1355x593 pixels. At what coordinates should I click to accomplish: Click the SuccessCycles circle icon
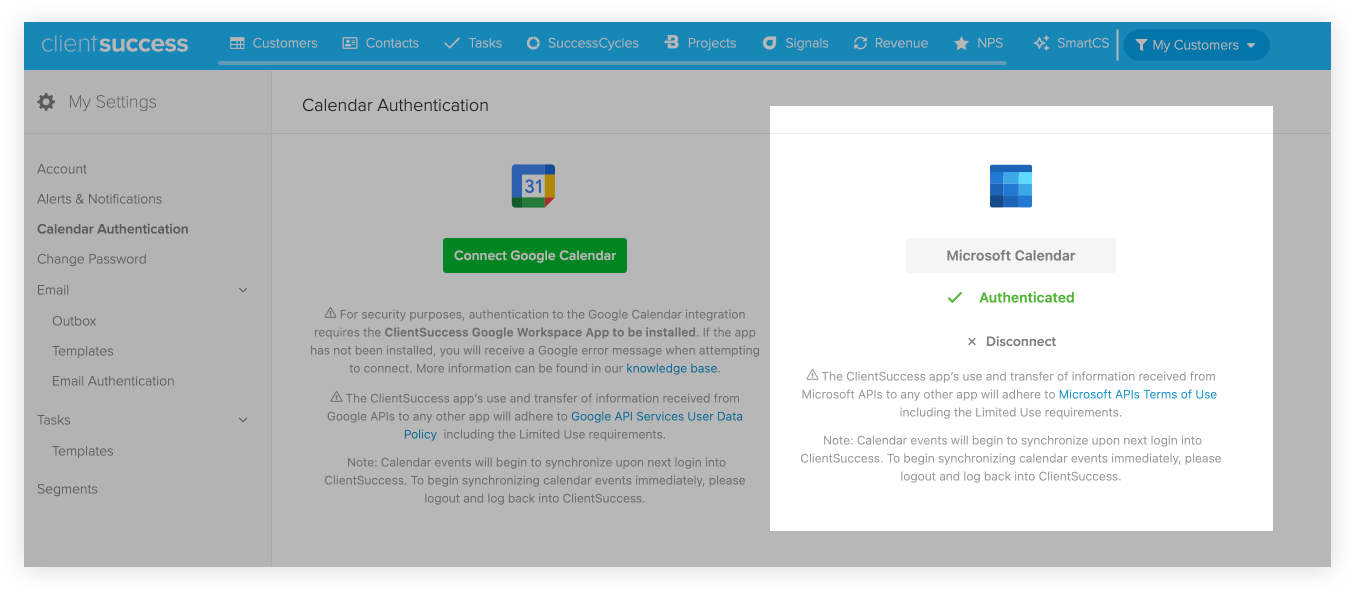click(x=534, y=43)
